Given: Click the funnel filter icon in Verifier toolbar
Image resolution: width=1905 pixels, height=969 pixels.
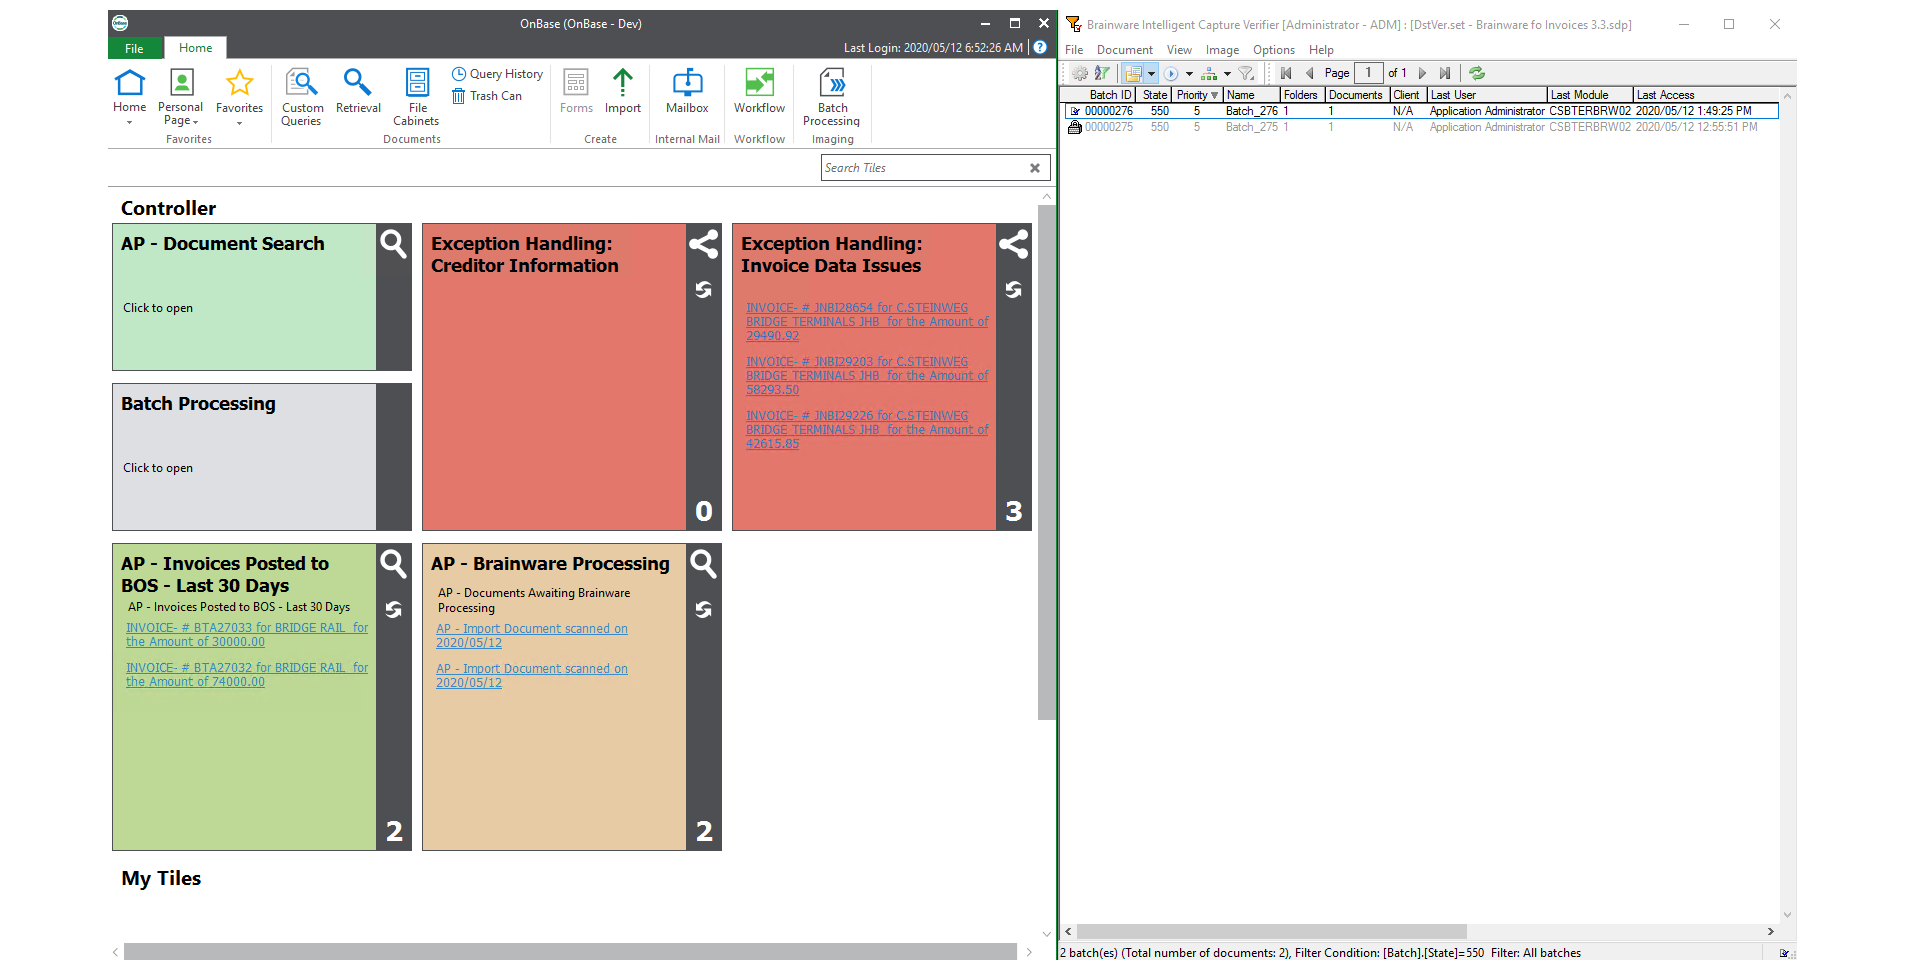Looking at the screenshot, I should [x=1246, y=73].
